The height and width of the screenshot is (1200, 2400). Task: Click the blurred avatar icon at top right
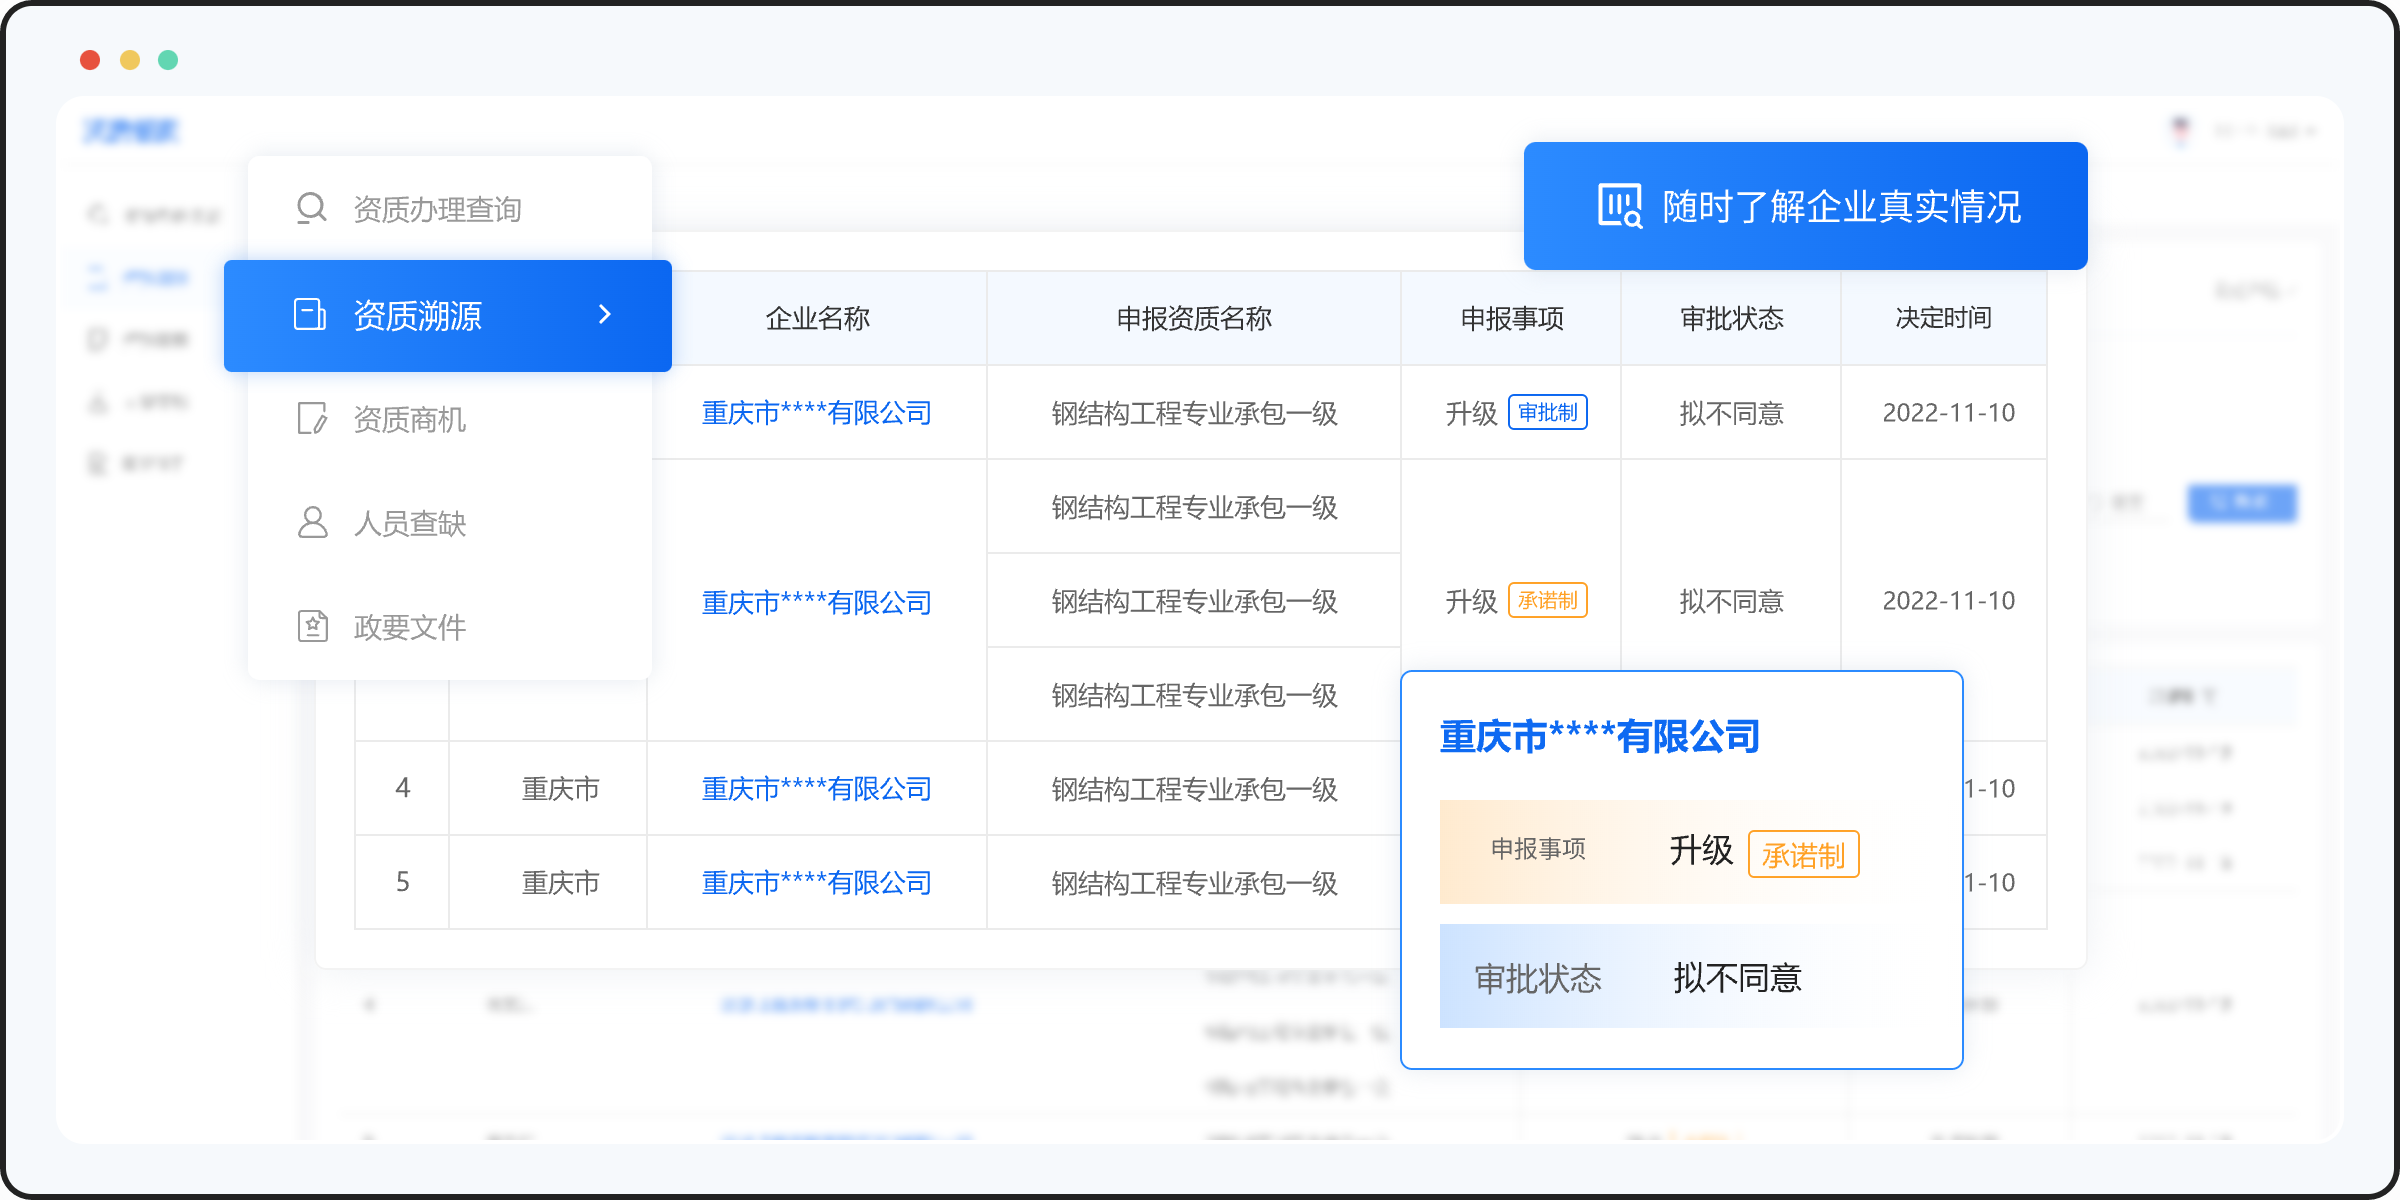2181,130
